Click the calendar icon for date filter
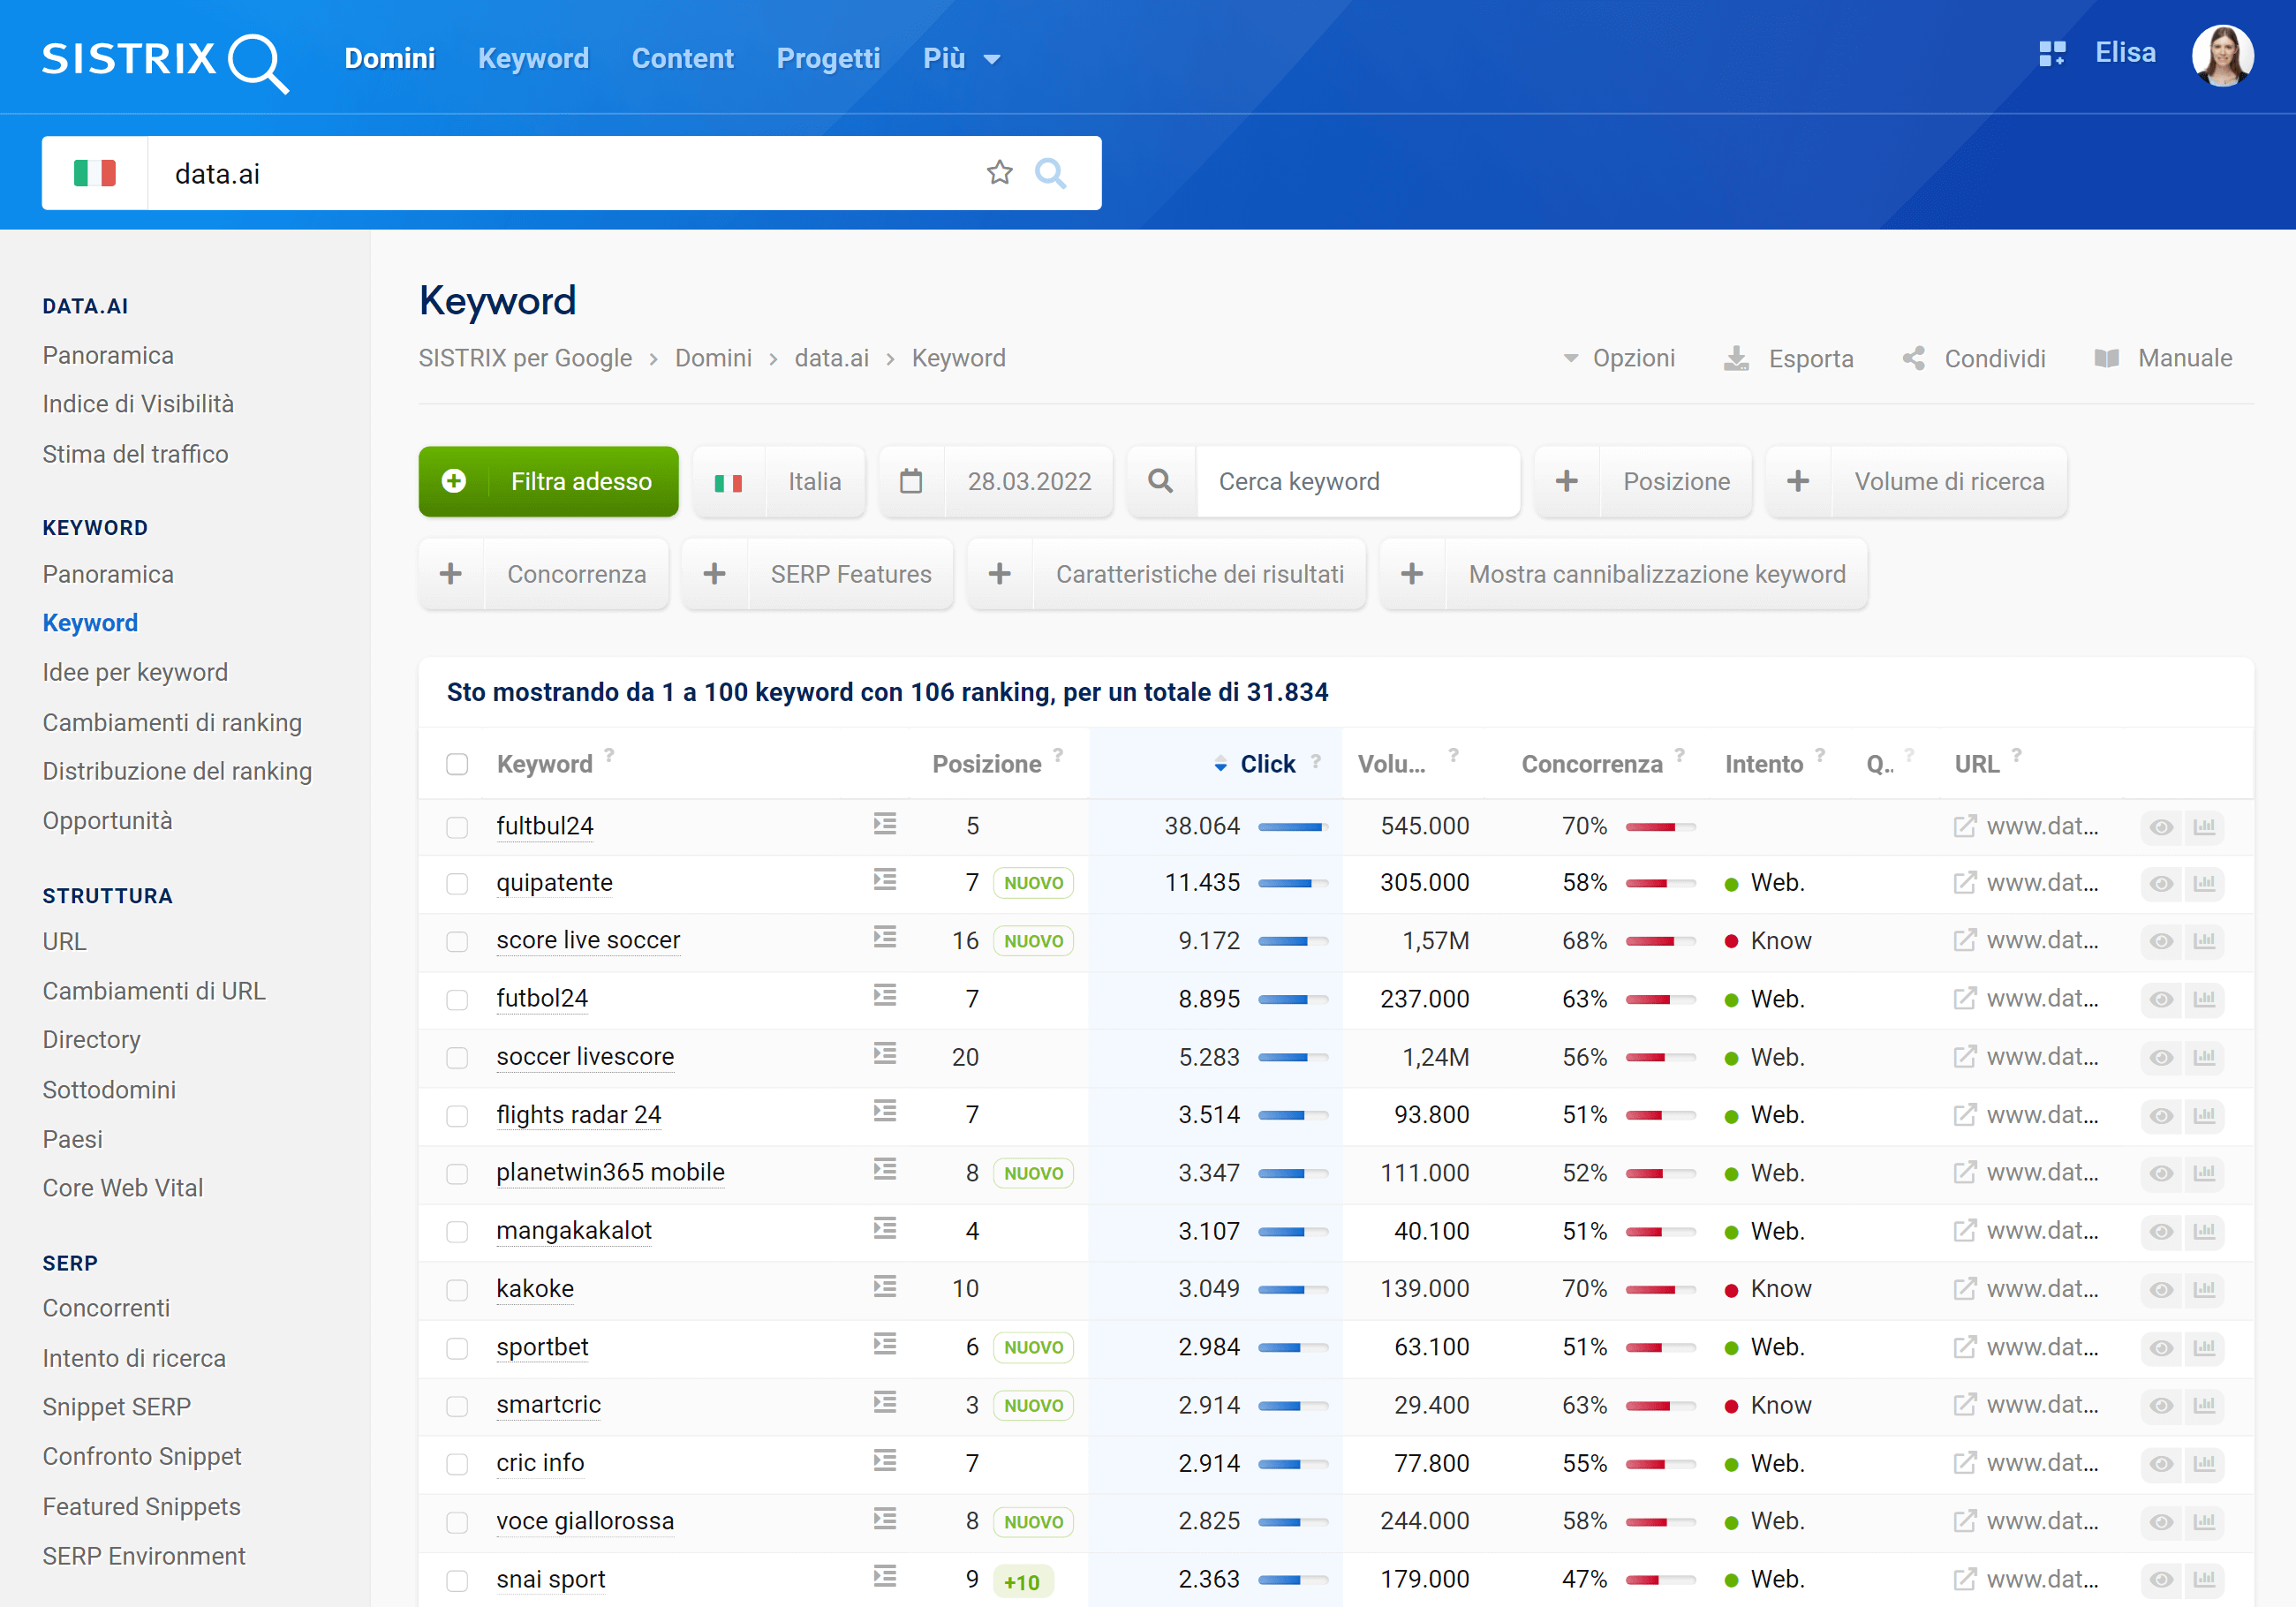This screenshot has height=1607, width=2296. click(911, 481)
